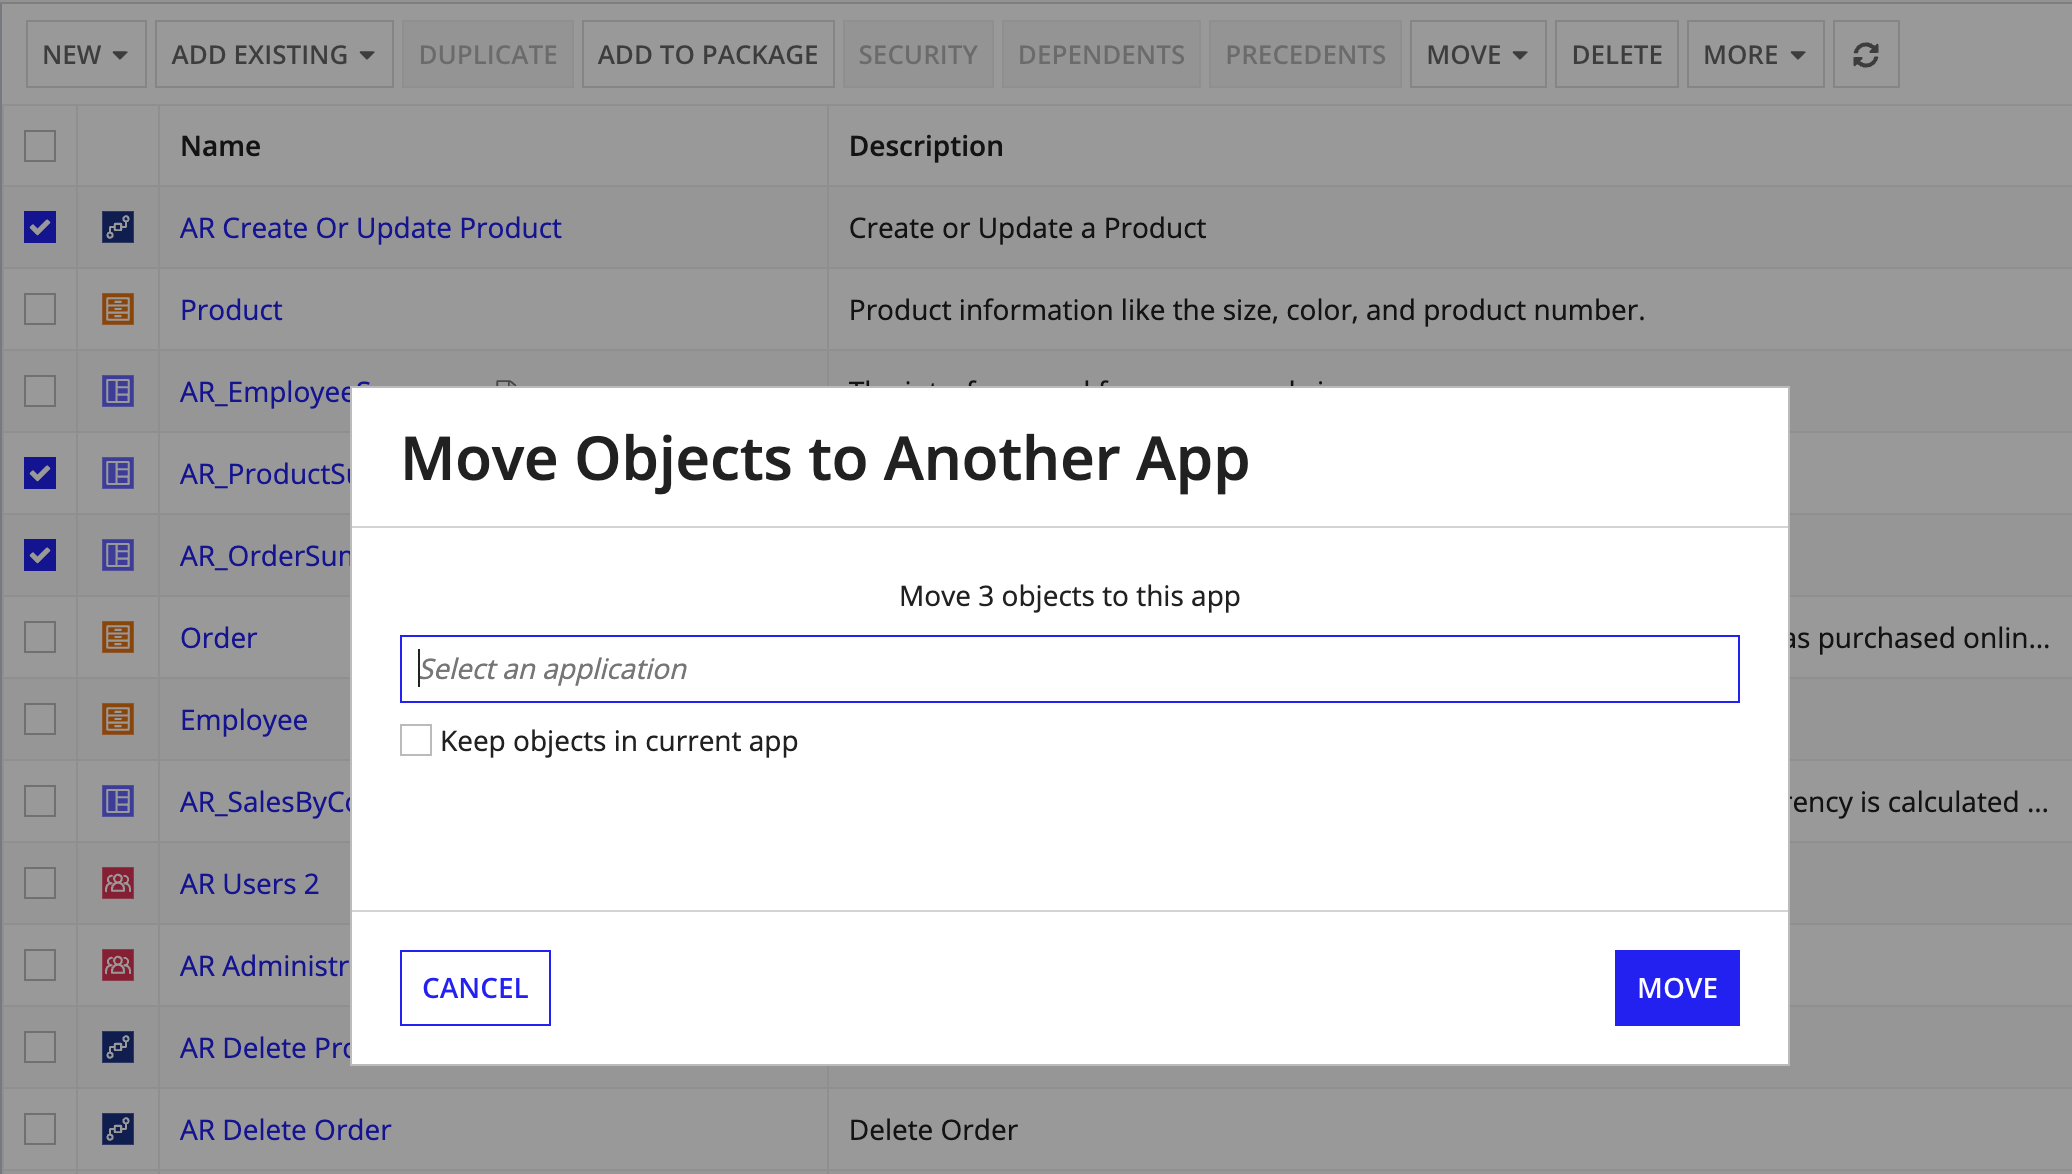
Task: Sort by the Name column header
Action: 221,146
